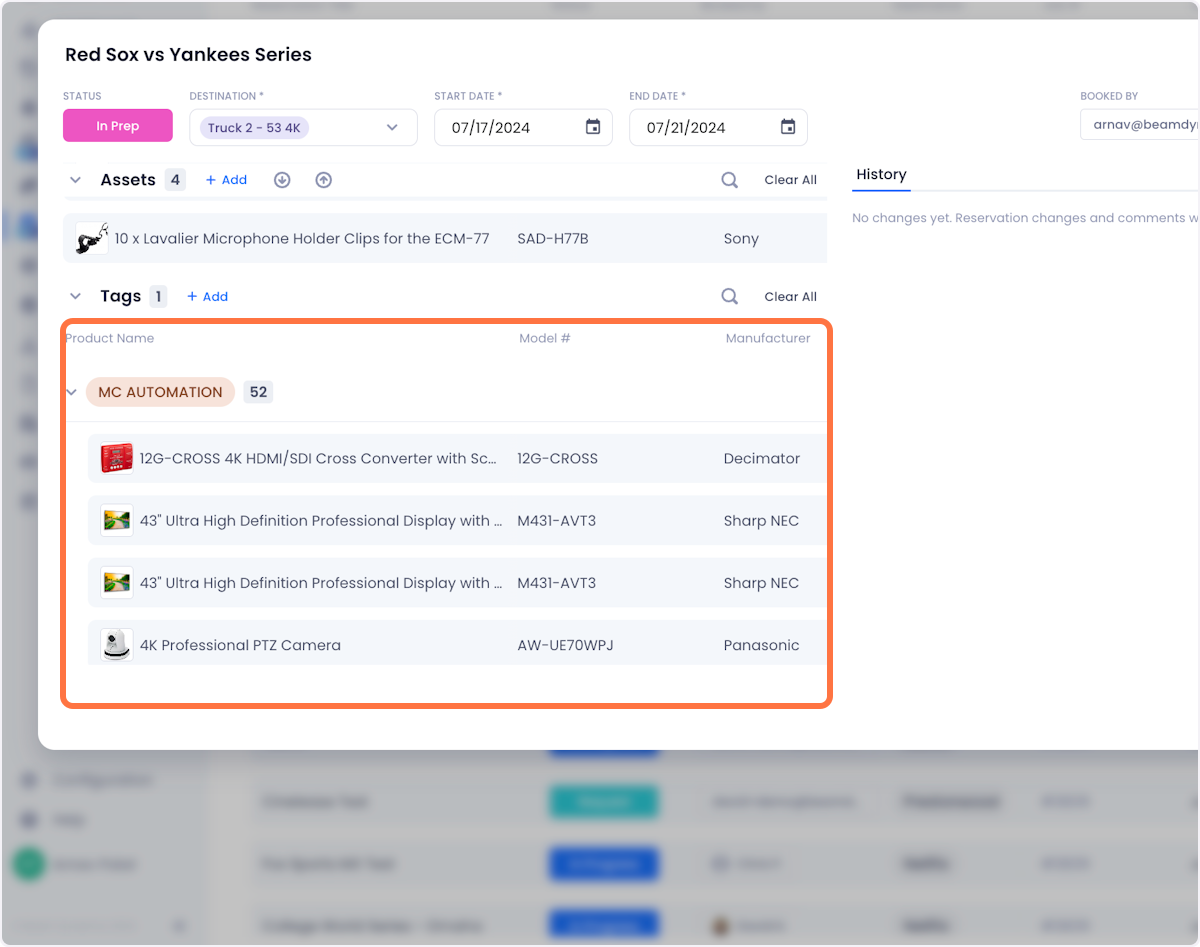Collapse the MC AUTOMATION group chevron
1200x947 pixels.
coord(71,392)
